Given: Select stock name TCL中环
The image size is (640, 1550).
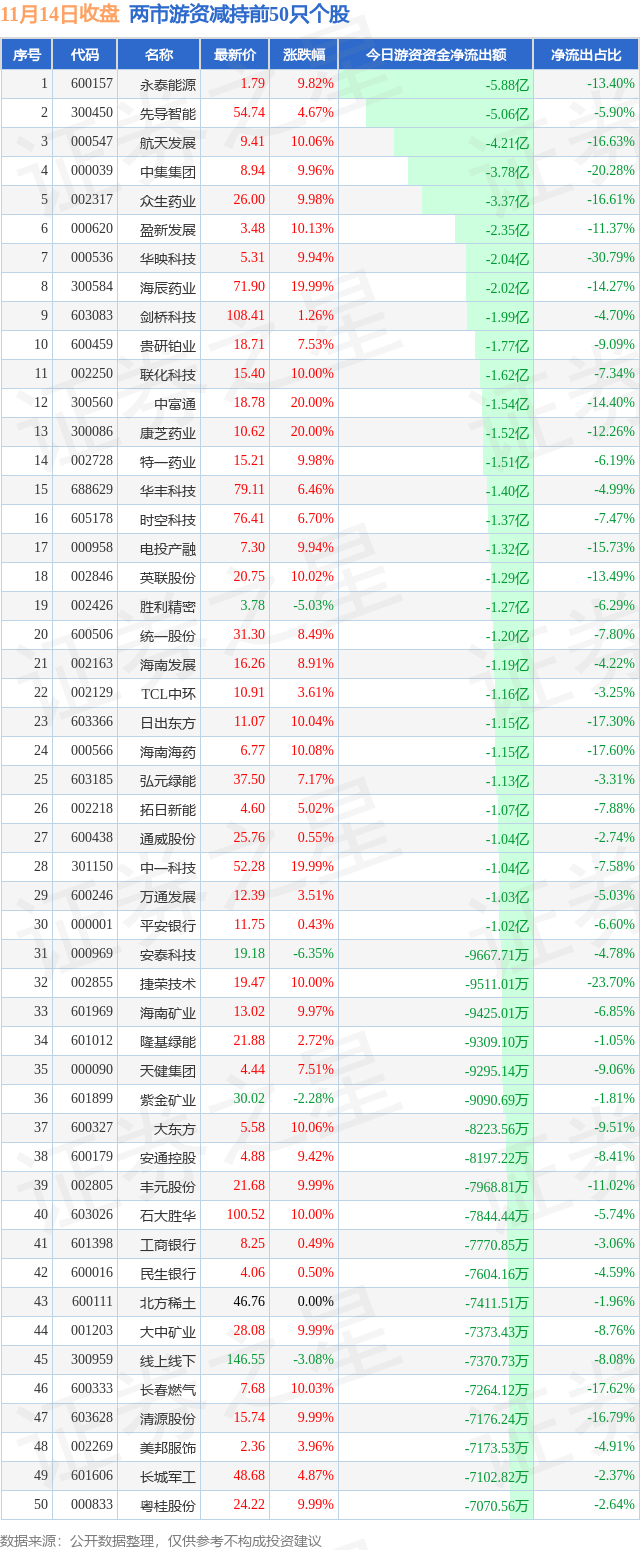Looking at the screenshot, I should point(168,693).
